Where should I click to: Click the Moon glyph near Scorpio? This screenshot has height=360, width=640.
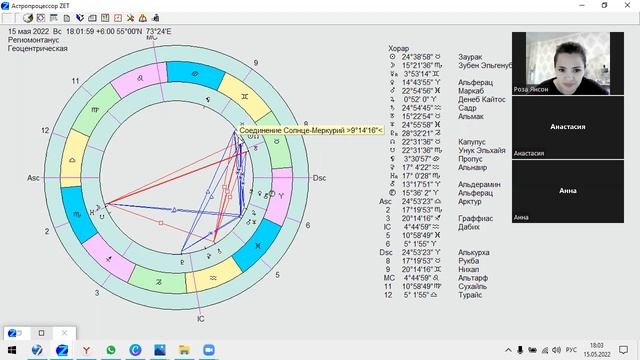click(x=98, y=207)
